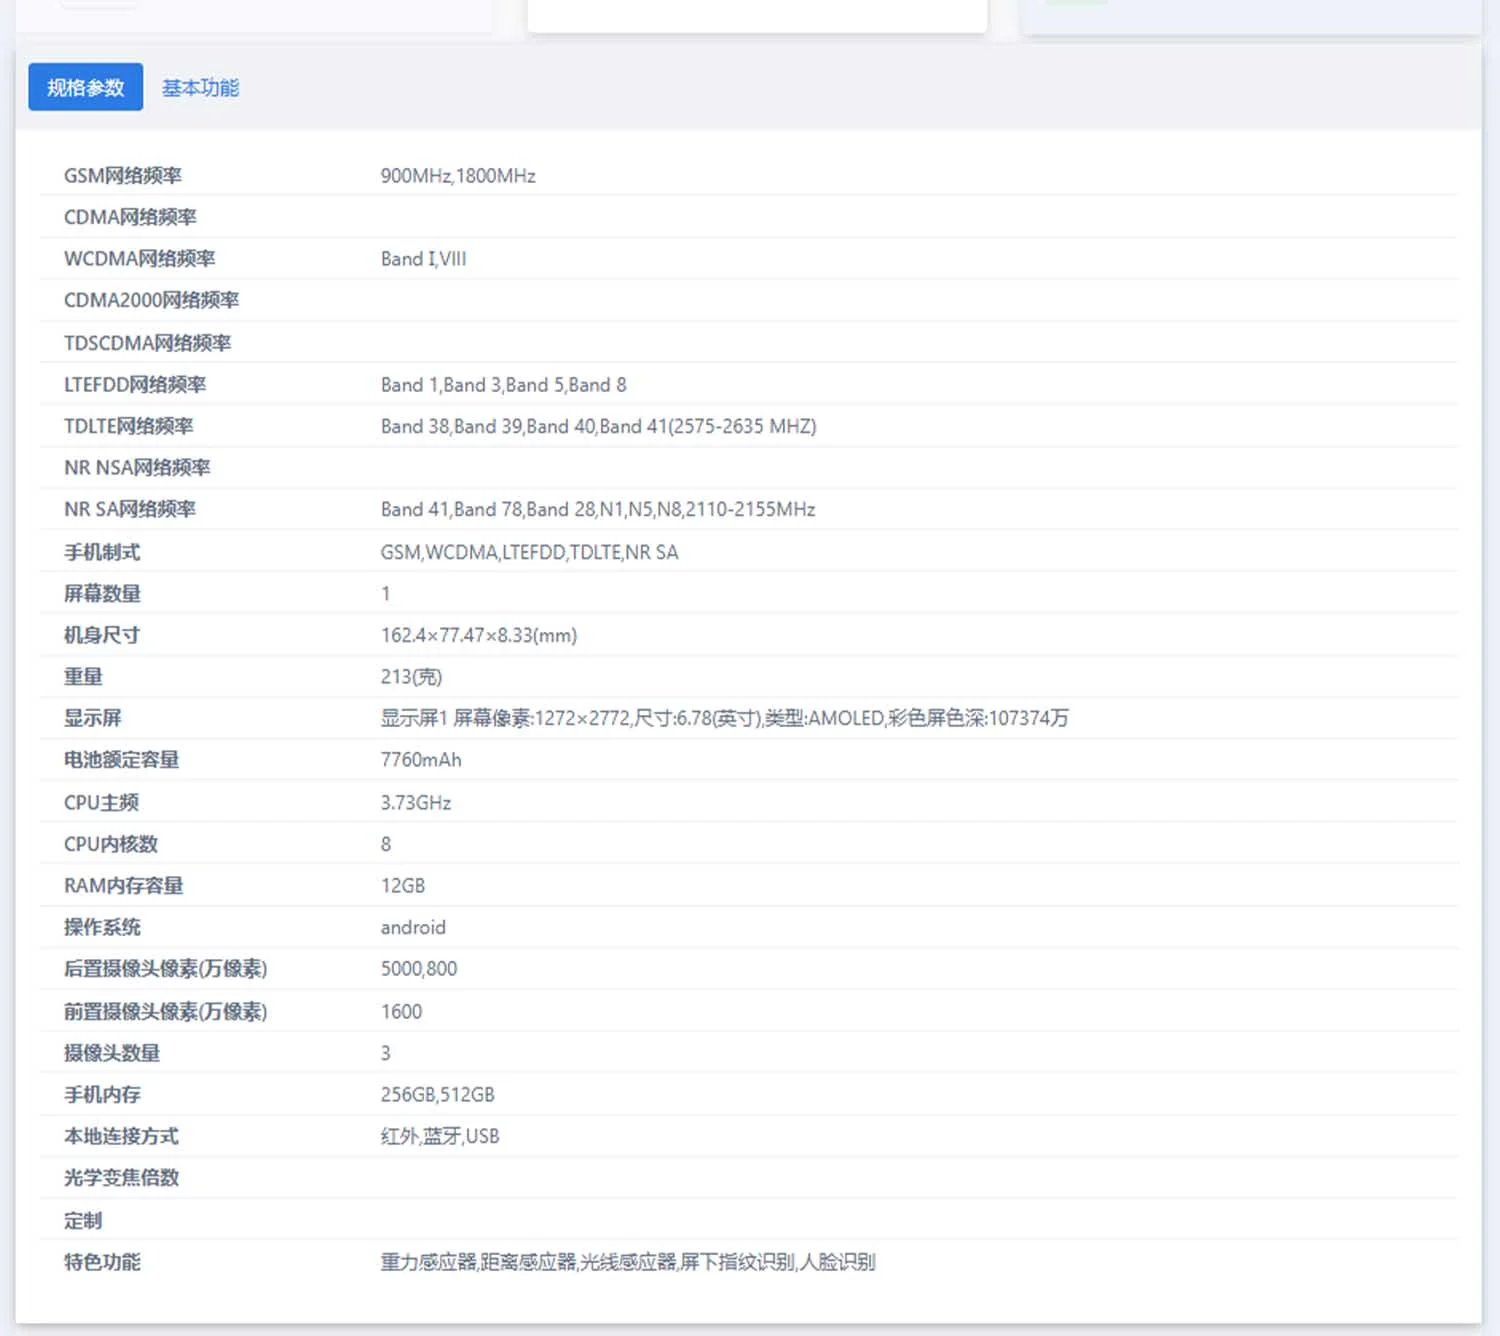
Task: Click the android operating system value
Action: coord(413,928)
